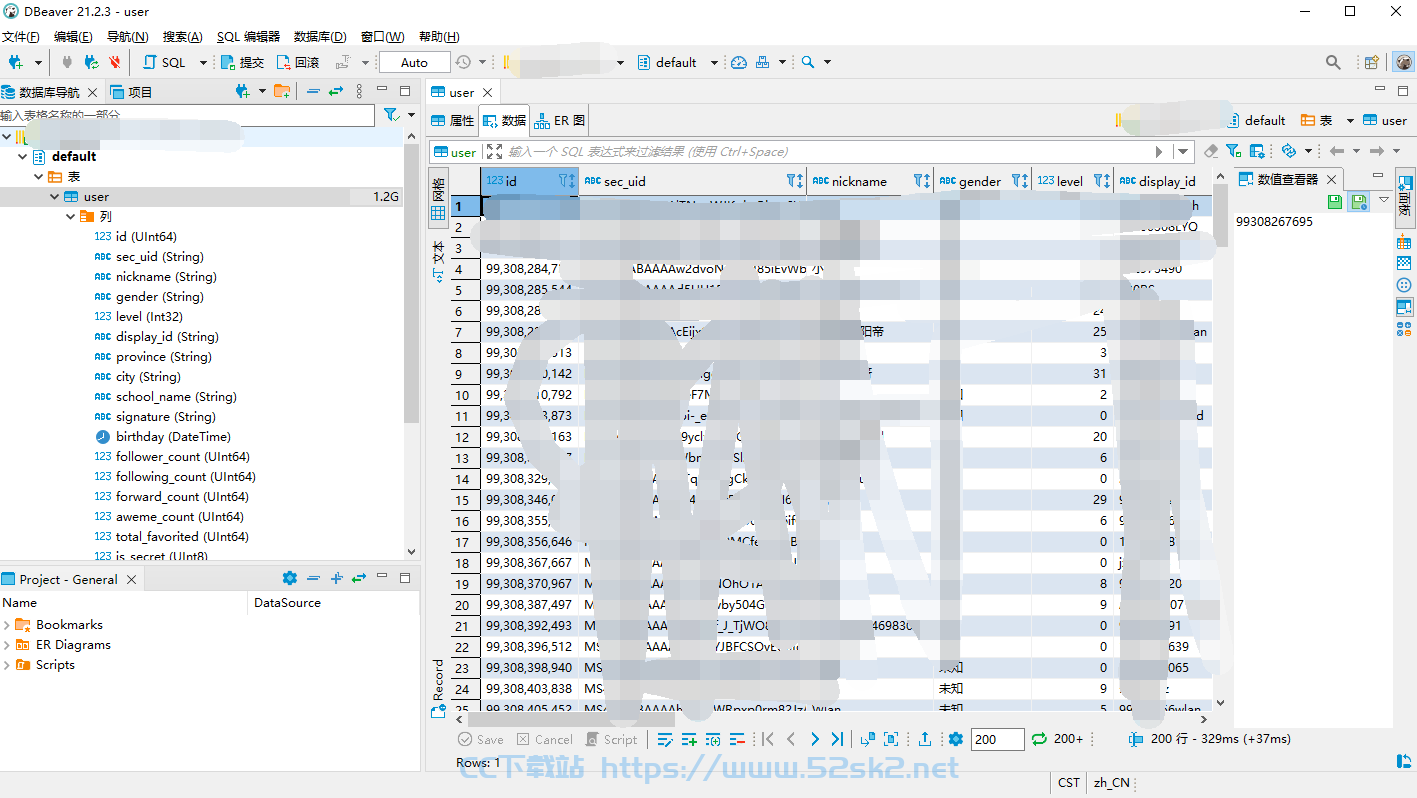
Task: Click the navigator filter funnel icon
Action: click(391, 115)
